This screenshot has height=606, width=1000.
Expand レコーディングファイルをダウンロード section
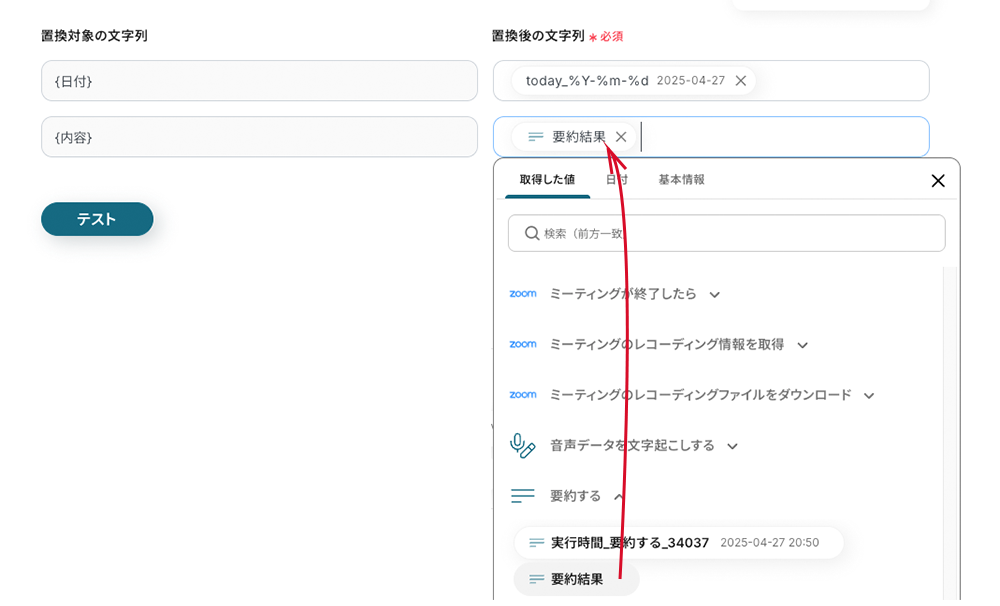(x=868, y=396)
